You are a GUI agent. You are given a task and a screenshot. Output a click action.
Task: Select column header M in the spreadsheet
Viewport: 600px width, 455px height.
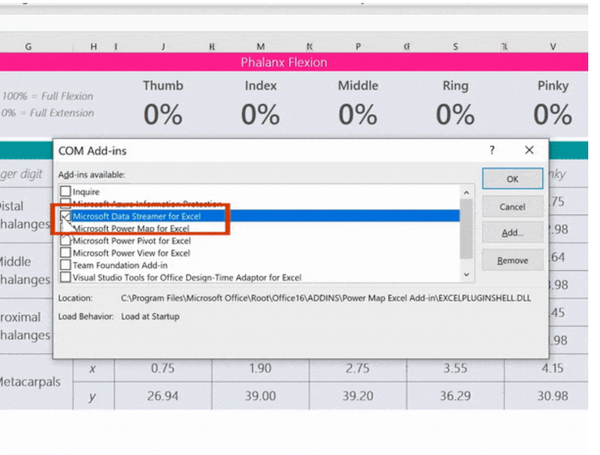click(x=260, y=46)
